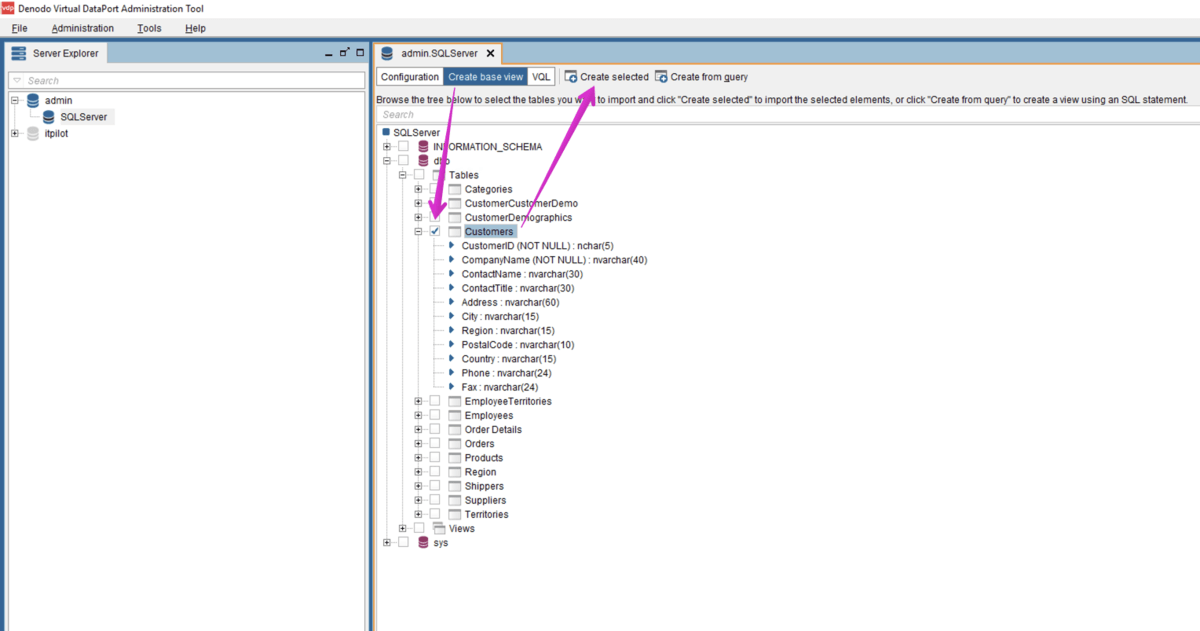
Task: Switch to the Configuration tab
Action: 410,77
